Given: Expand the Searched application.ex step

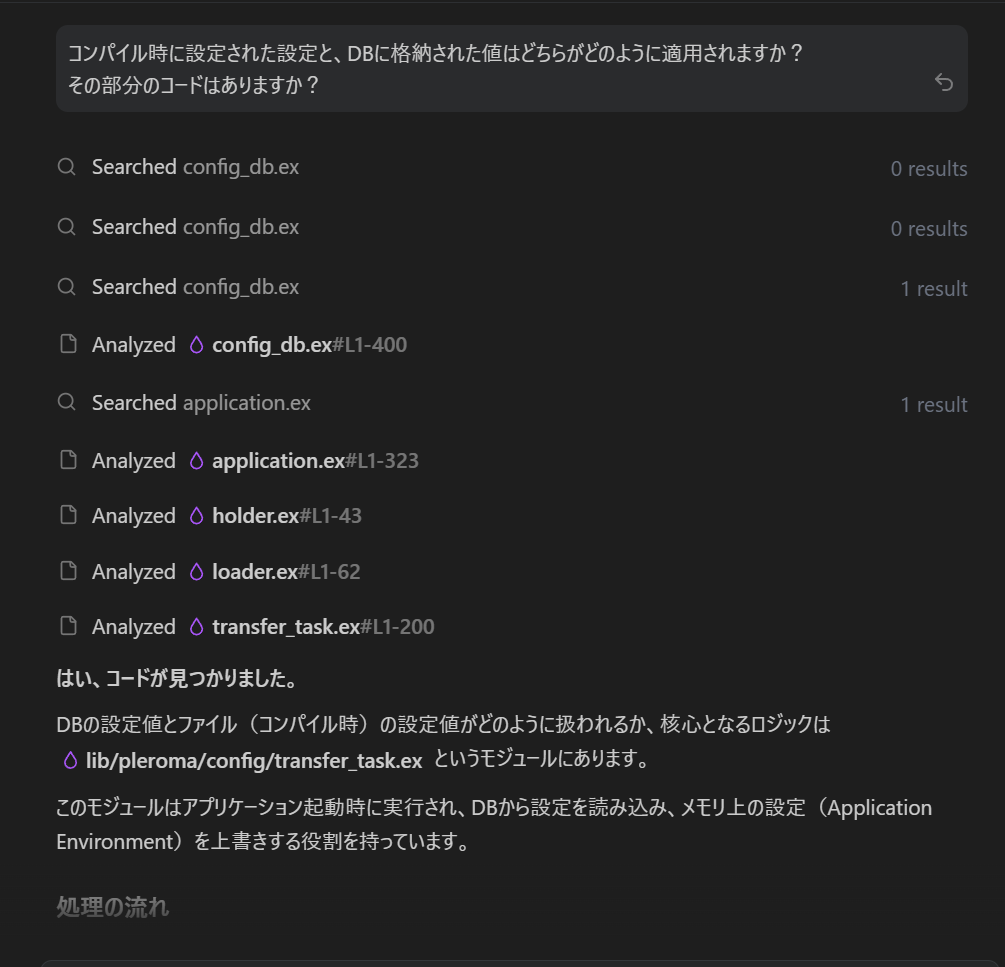Looking at the screenshot, I should coord(201,403).
